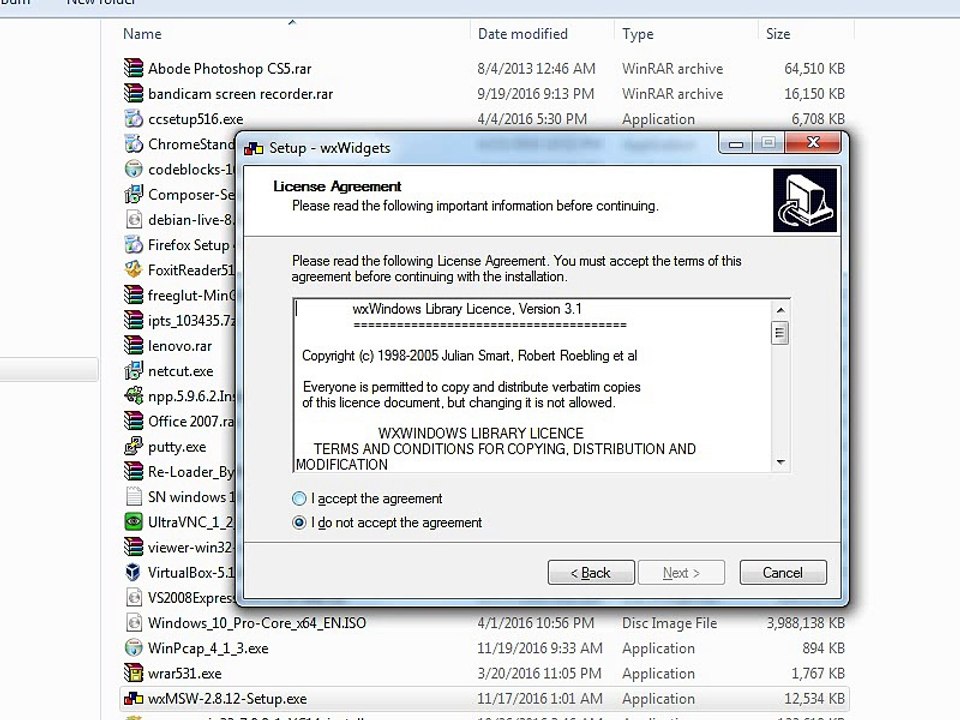This screenshot has height=720, width=960.
Task: Click the Back button in setup wizard
Action: 591,572
